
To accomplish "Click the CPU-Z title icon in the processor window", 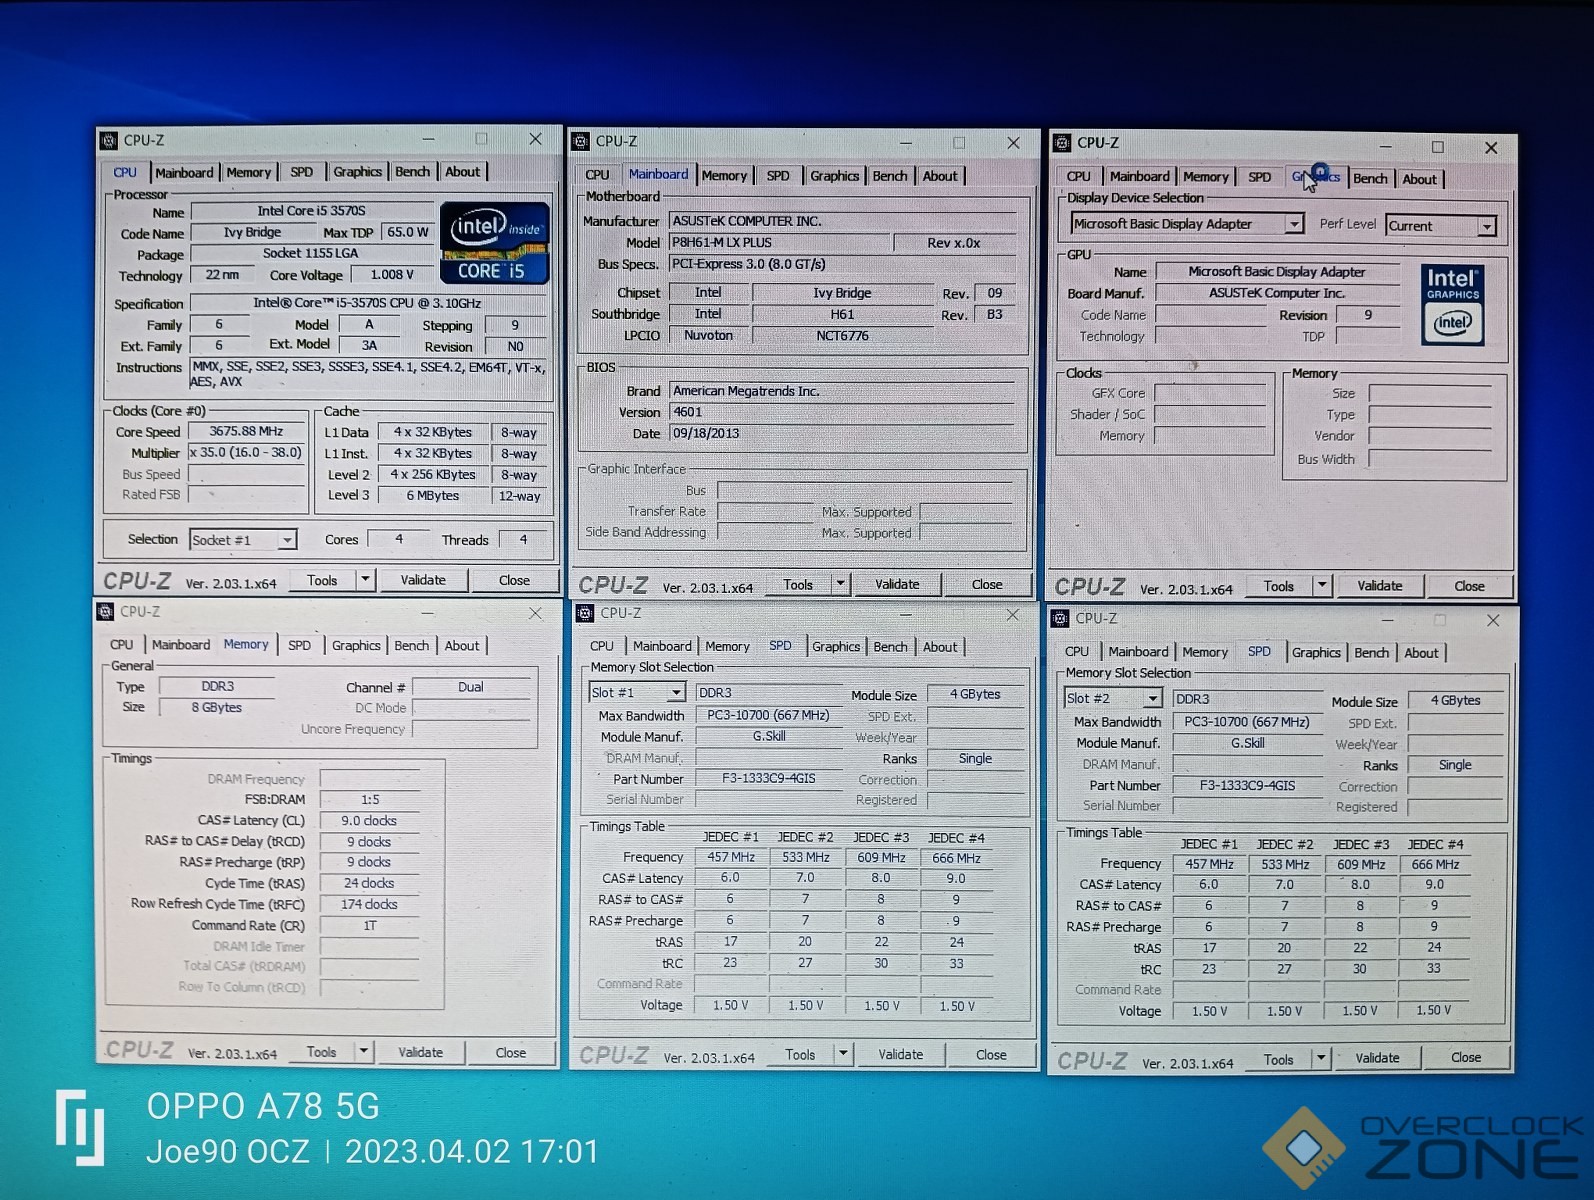I will tap(109, 141).
